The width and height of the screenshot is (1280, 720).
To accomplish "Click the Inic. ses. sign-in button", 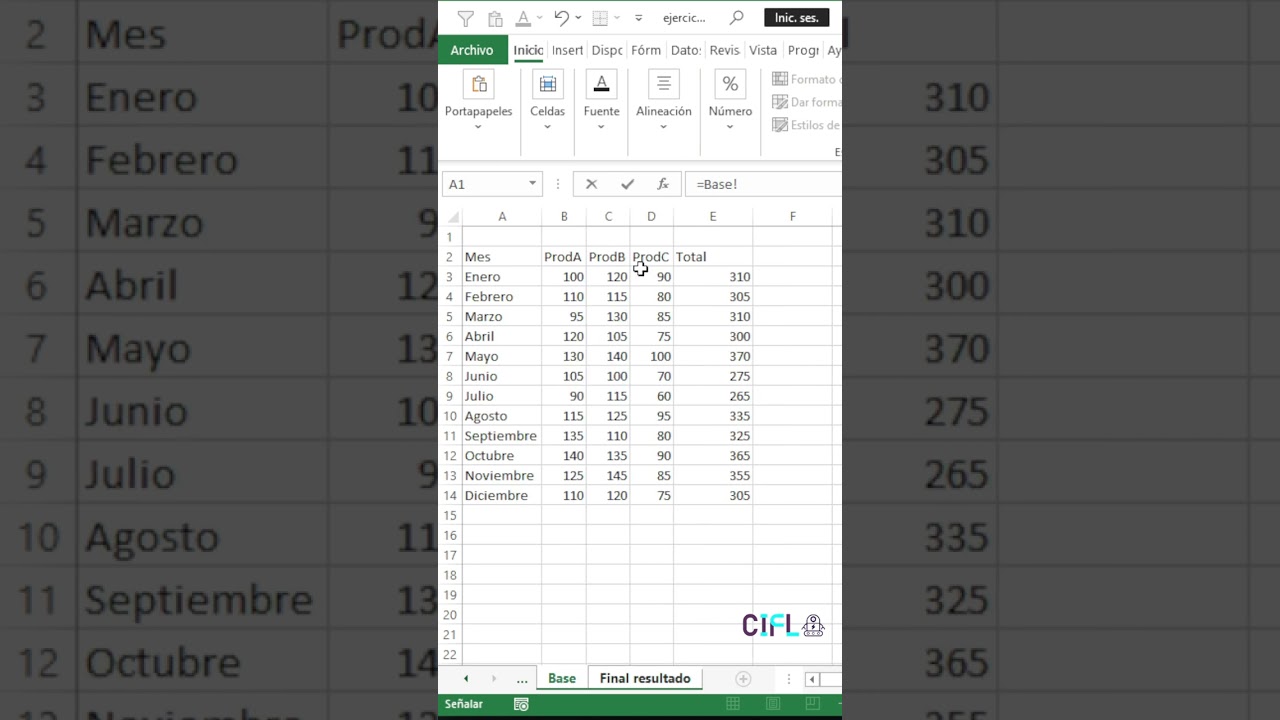I will pyautogui.click(x=796, y=18).
